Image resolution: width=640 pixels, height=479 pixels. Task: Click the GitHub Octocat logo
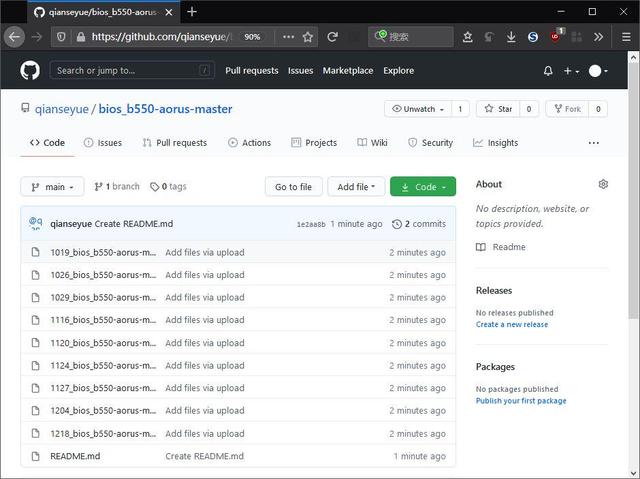[30, 71]
